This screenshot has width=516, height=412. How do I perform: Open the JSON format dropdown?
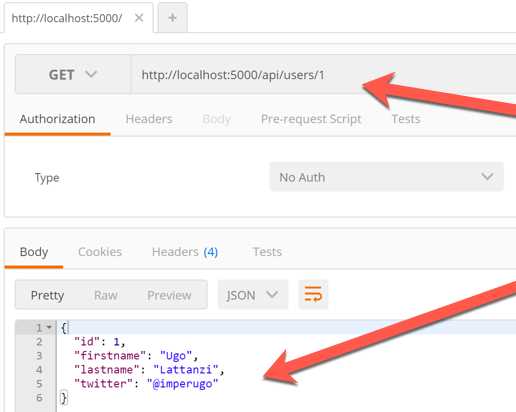pos(253,295)
